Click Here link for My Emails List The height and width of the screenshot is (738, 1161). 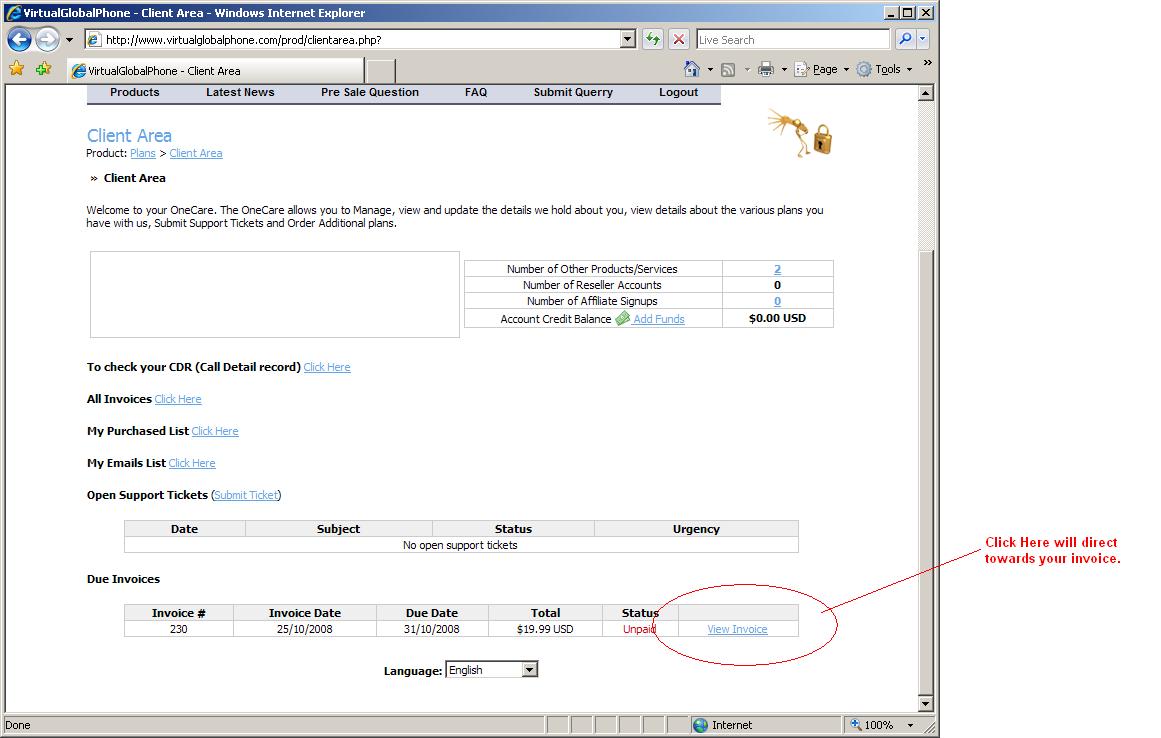[x=192, y=463]
